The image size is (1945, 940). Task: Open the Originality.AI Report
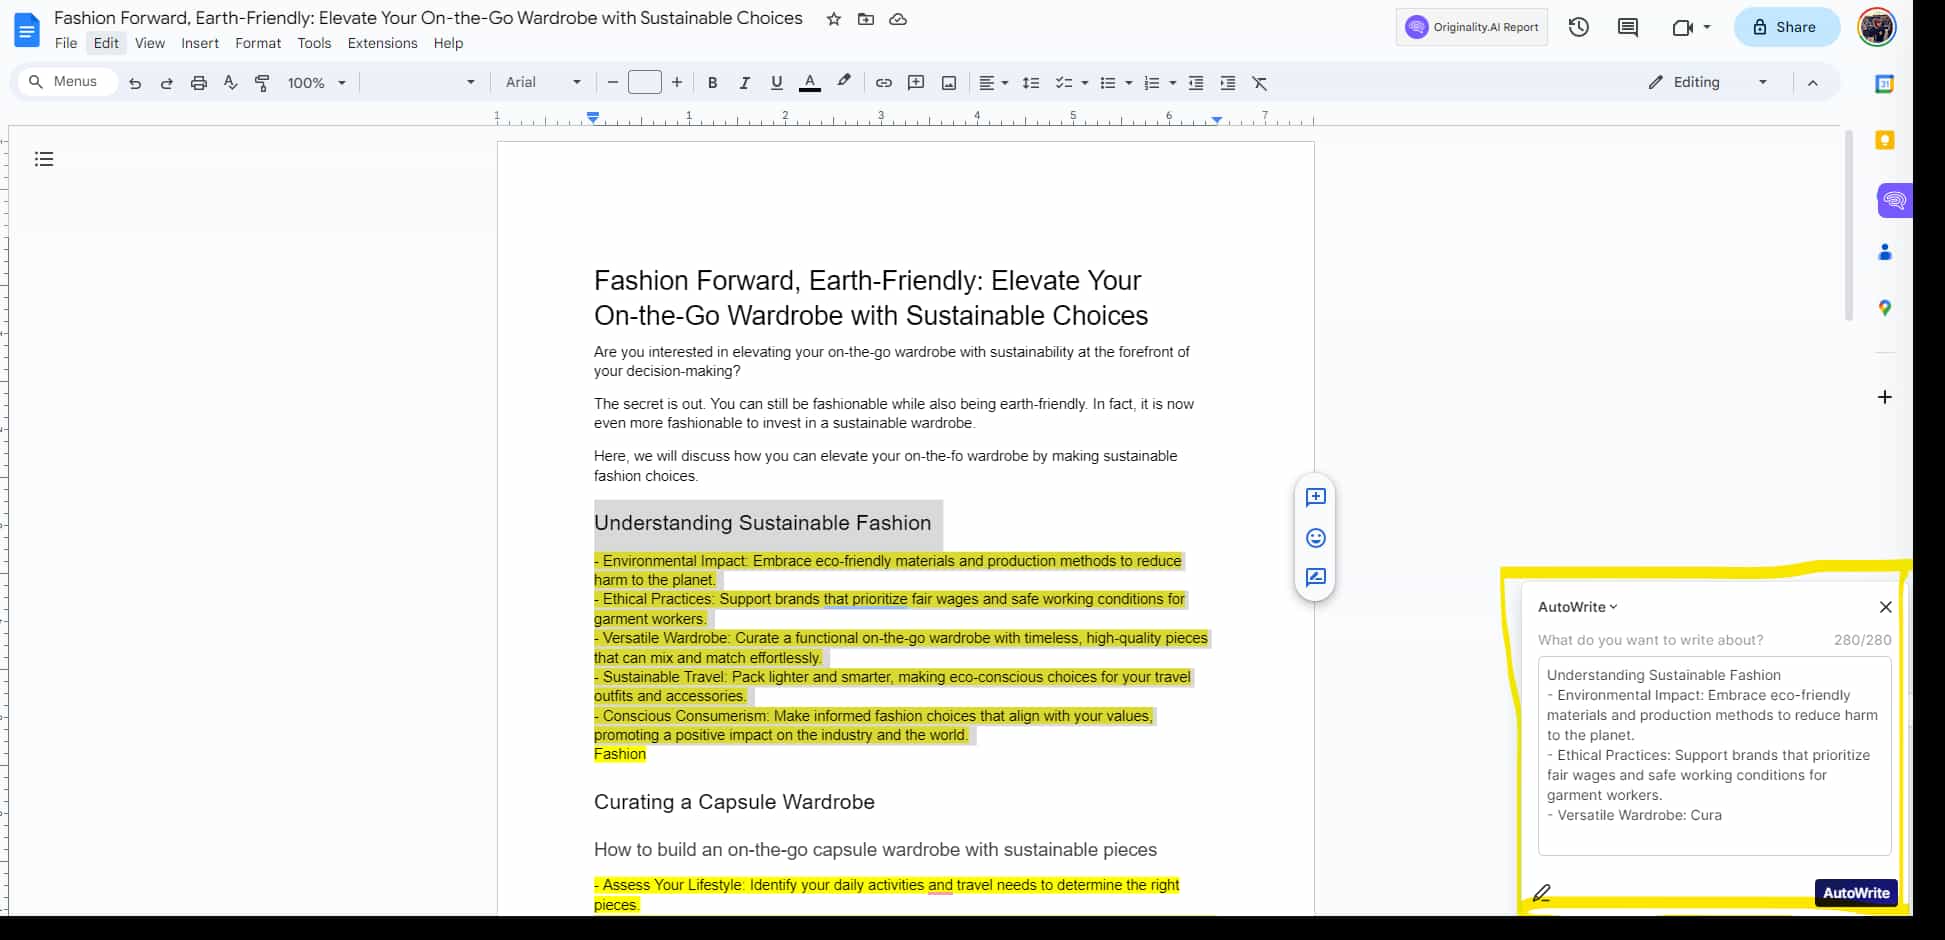tap(1471, 27)
